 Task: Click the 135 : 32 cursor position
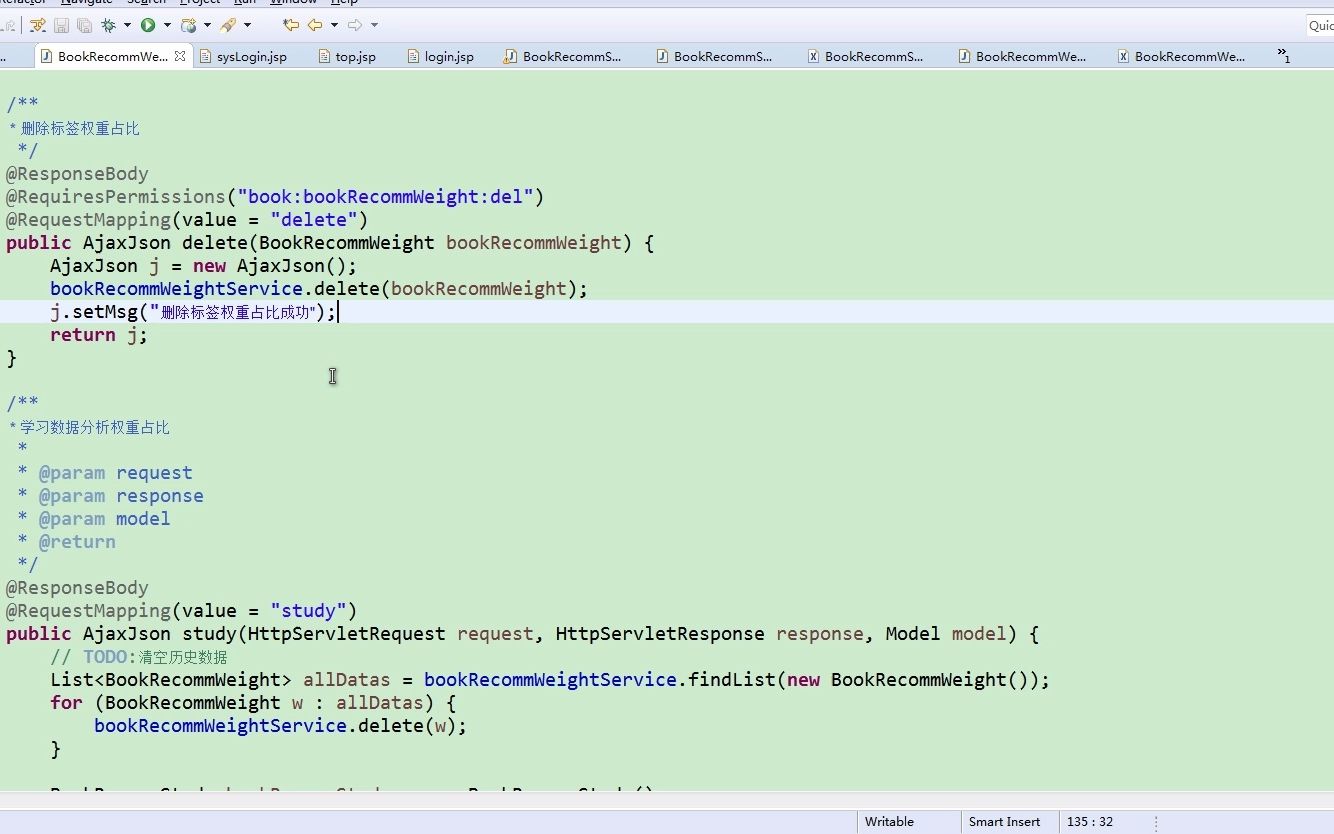(1090, 822)
